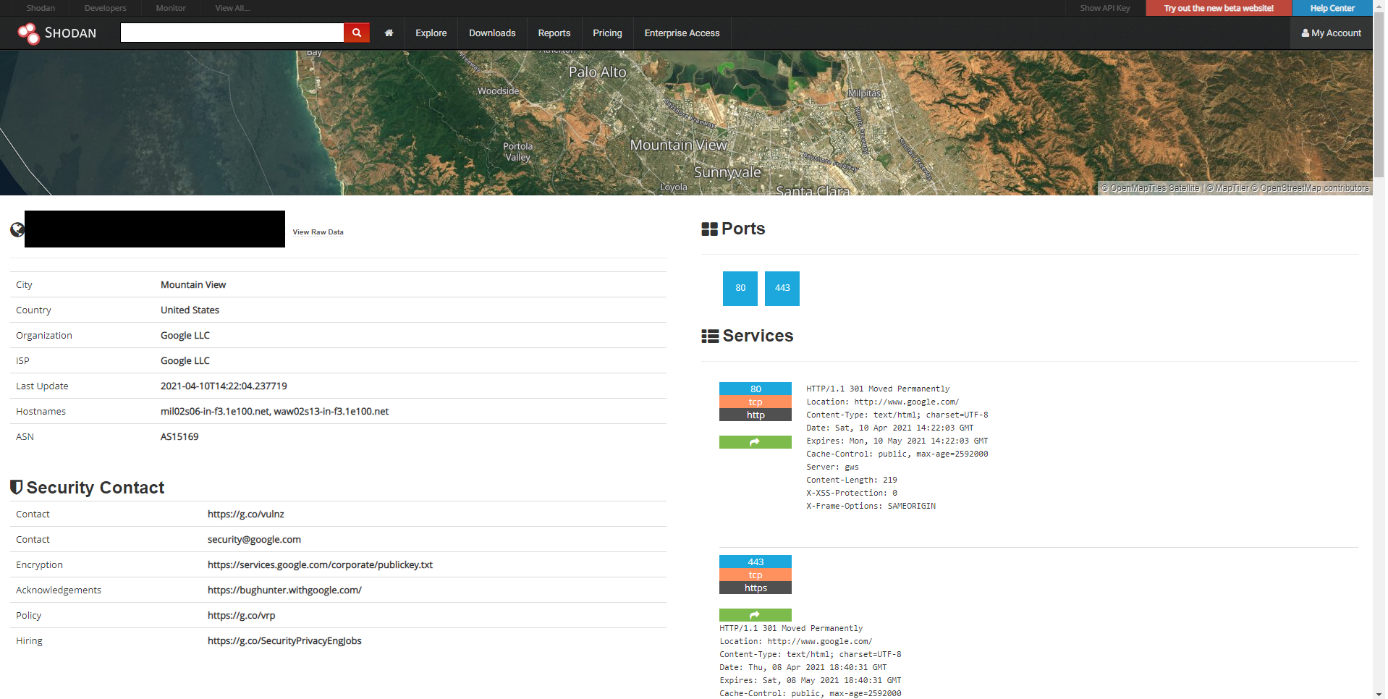The image size is (1388, 699).
Task: Click the MapTiler attribution link
Action: pyautogui.click(x=1226, y=188)
